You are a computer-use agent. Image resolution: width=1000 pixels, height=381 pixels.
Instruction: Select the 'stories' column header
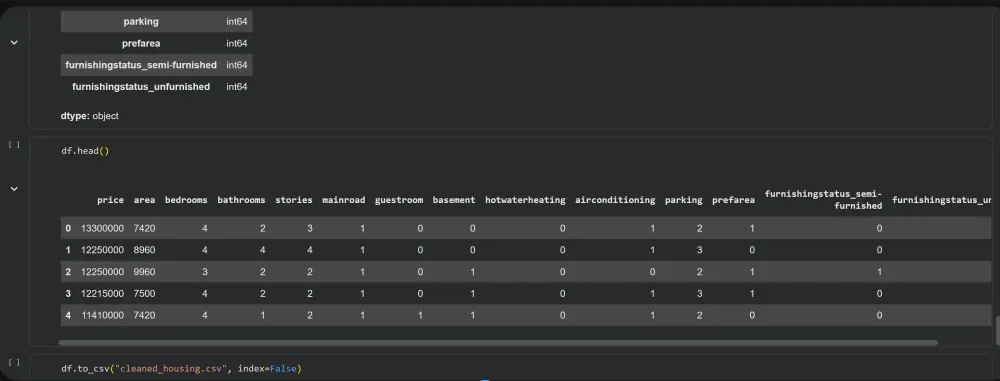(x=294, y=200)
